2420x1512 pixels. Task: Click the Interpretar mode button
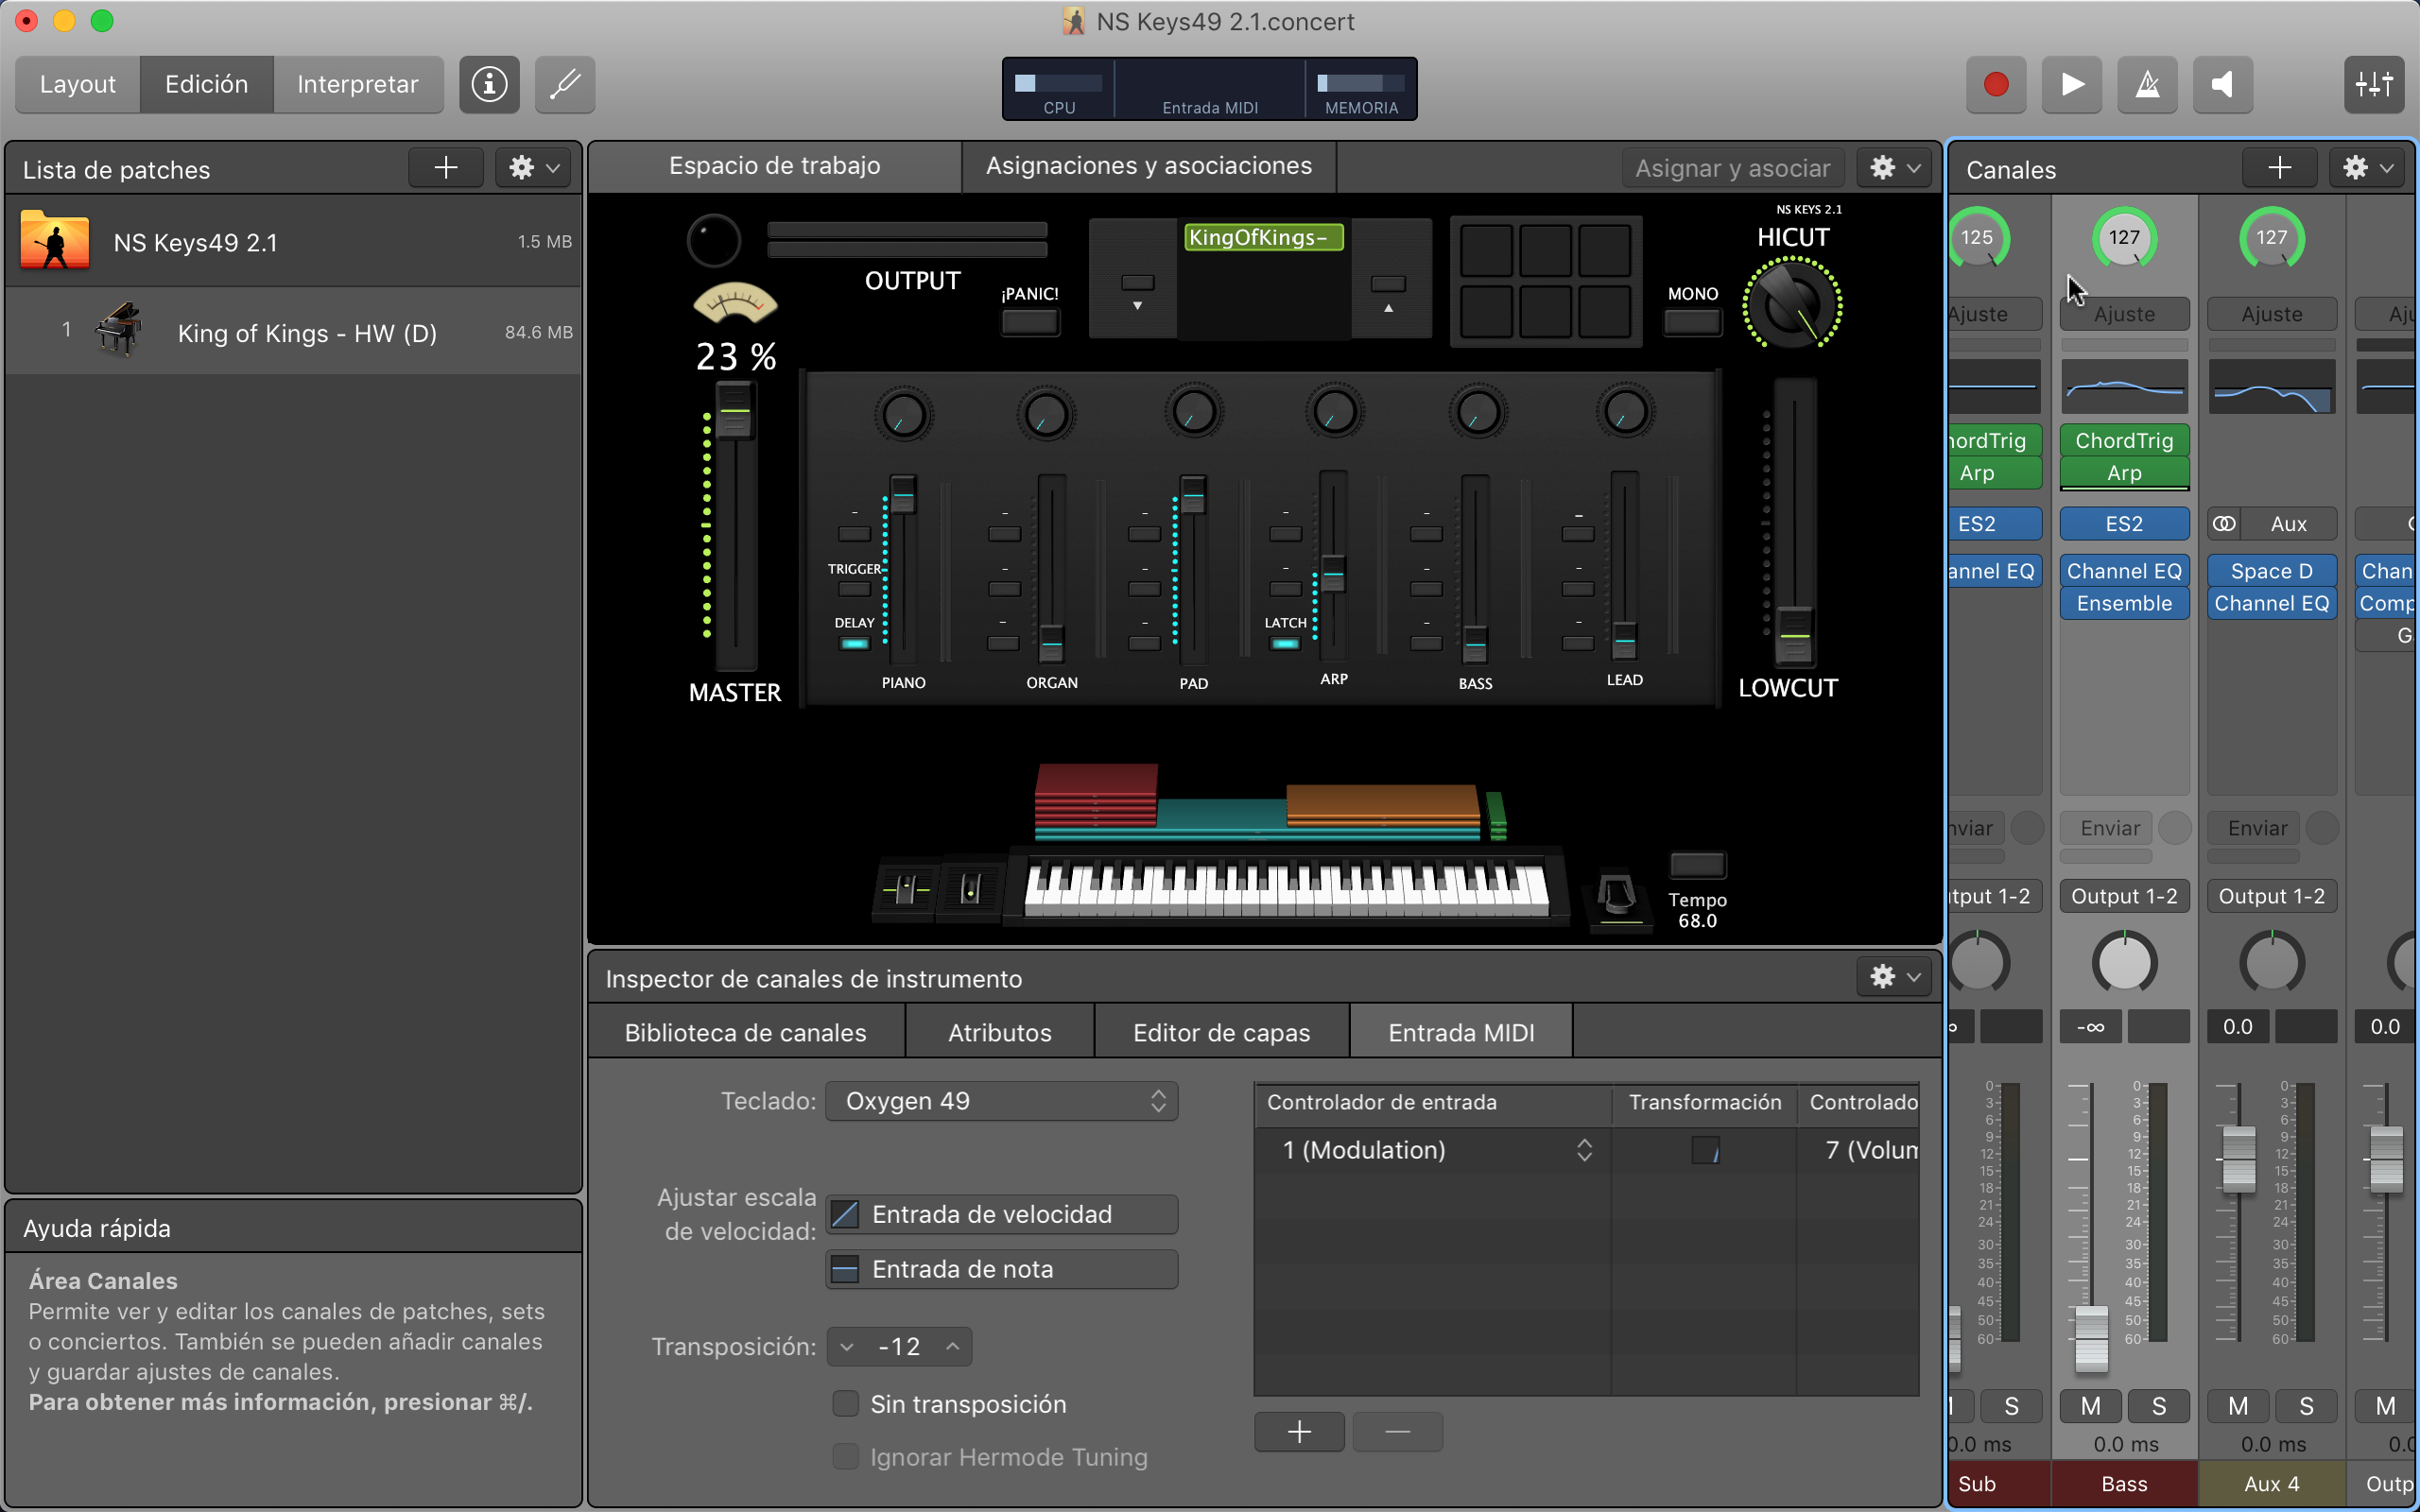pyautogui.click(x=357, y=84)
